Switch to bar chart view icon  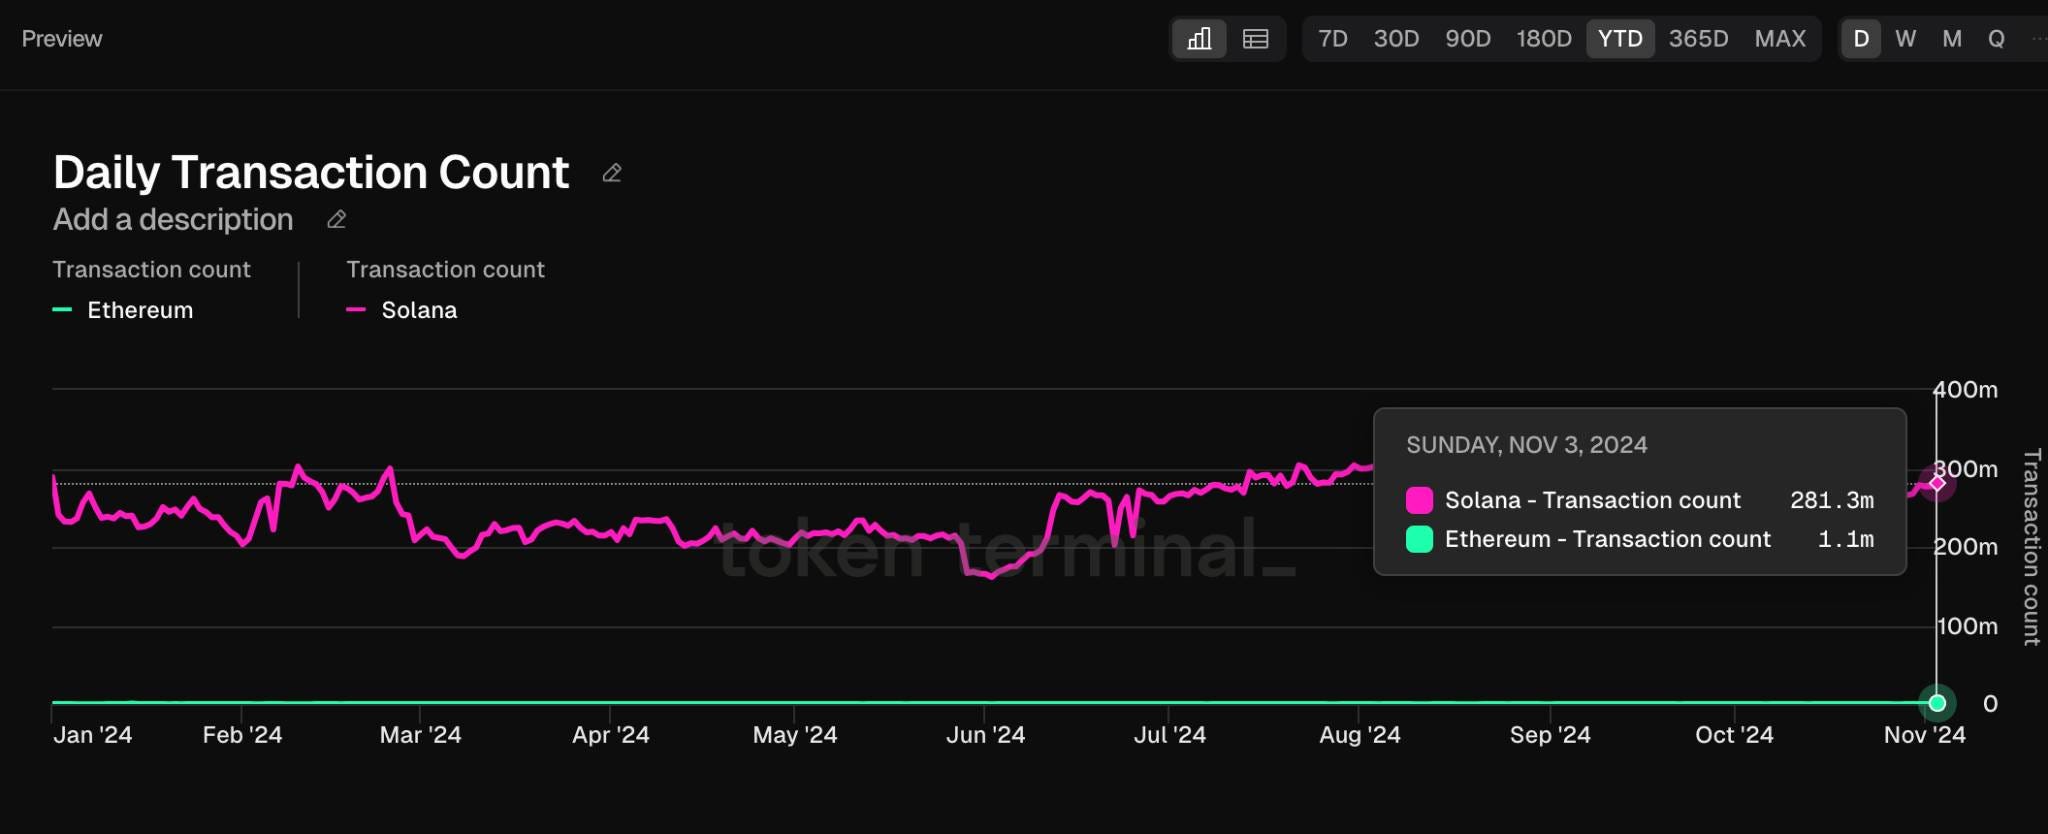(1199, 39)
